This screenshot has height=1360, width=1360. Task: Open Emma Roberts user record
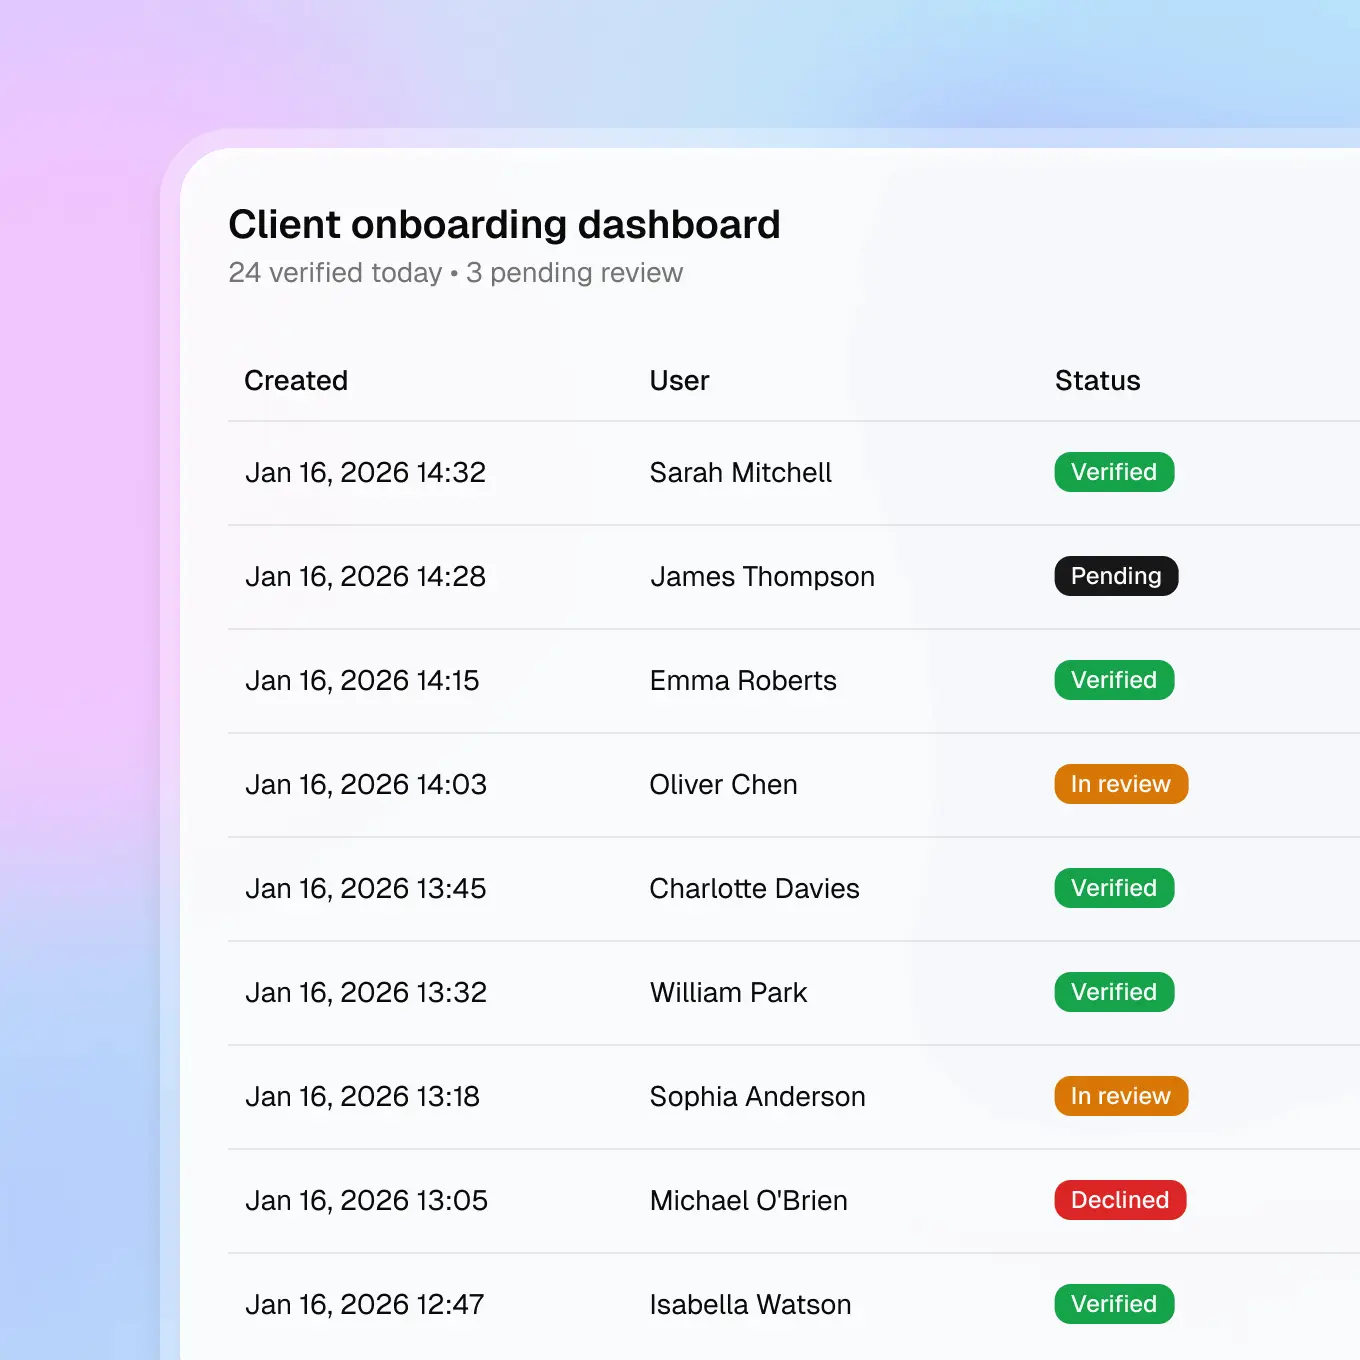[743, 681]
